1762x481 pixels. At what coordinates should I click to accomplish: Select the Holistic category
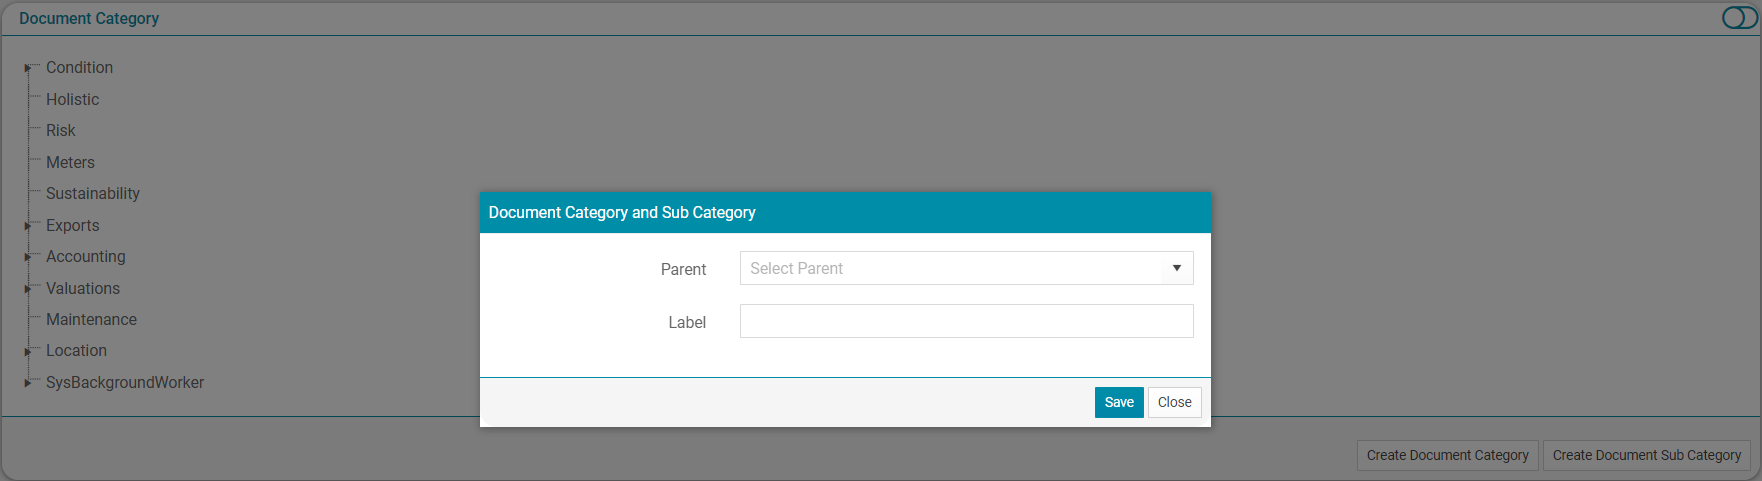pyautogui.click(x=72, y=99)
